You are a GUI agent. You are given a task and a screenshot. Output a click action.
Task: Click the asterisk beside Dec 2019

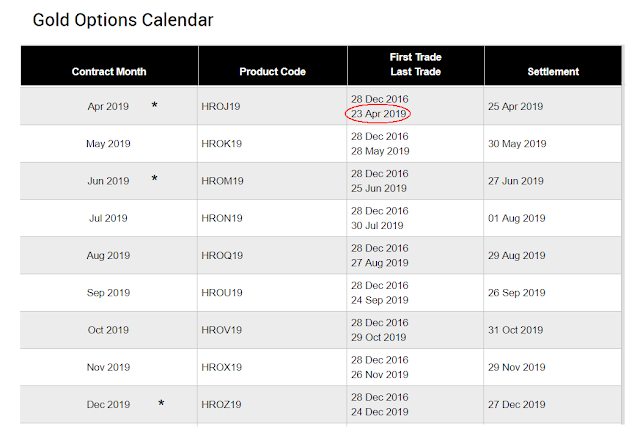point(161,403)
